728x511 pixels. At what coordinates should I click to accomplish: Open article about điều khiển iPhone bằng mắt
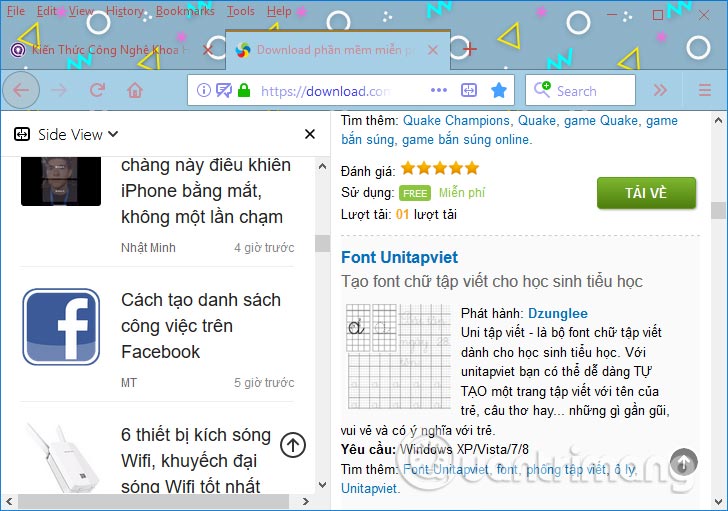[x=206, y=191]
